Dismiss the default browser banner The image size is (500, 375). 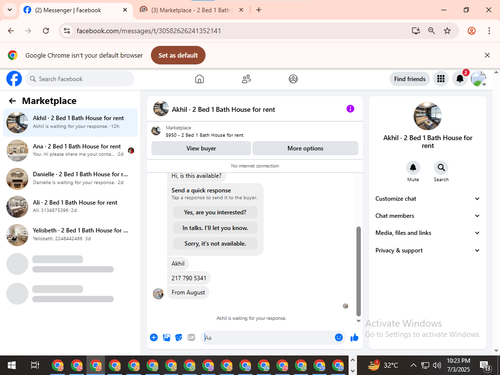coord(487,55)
